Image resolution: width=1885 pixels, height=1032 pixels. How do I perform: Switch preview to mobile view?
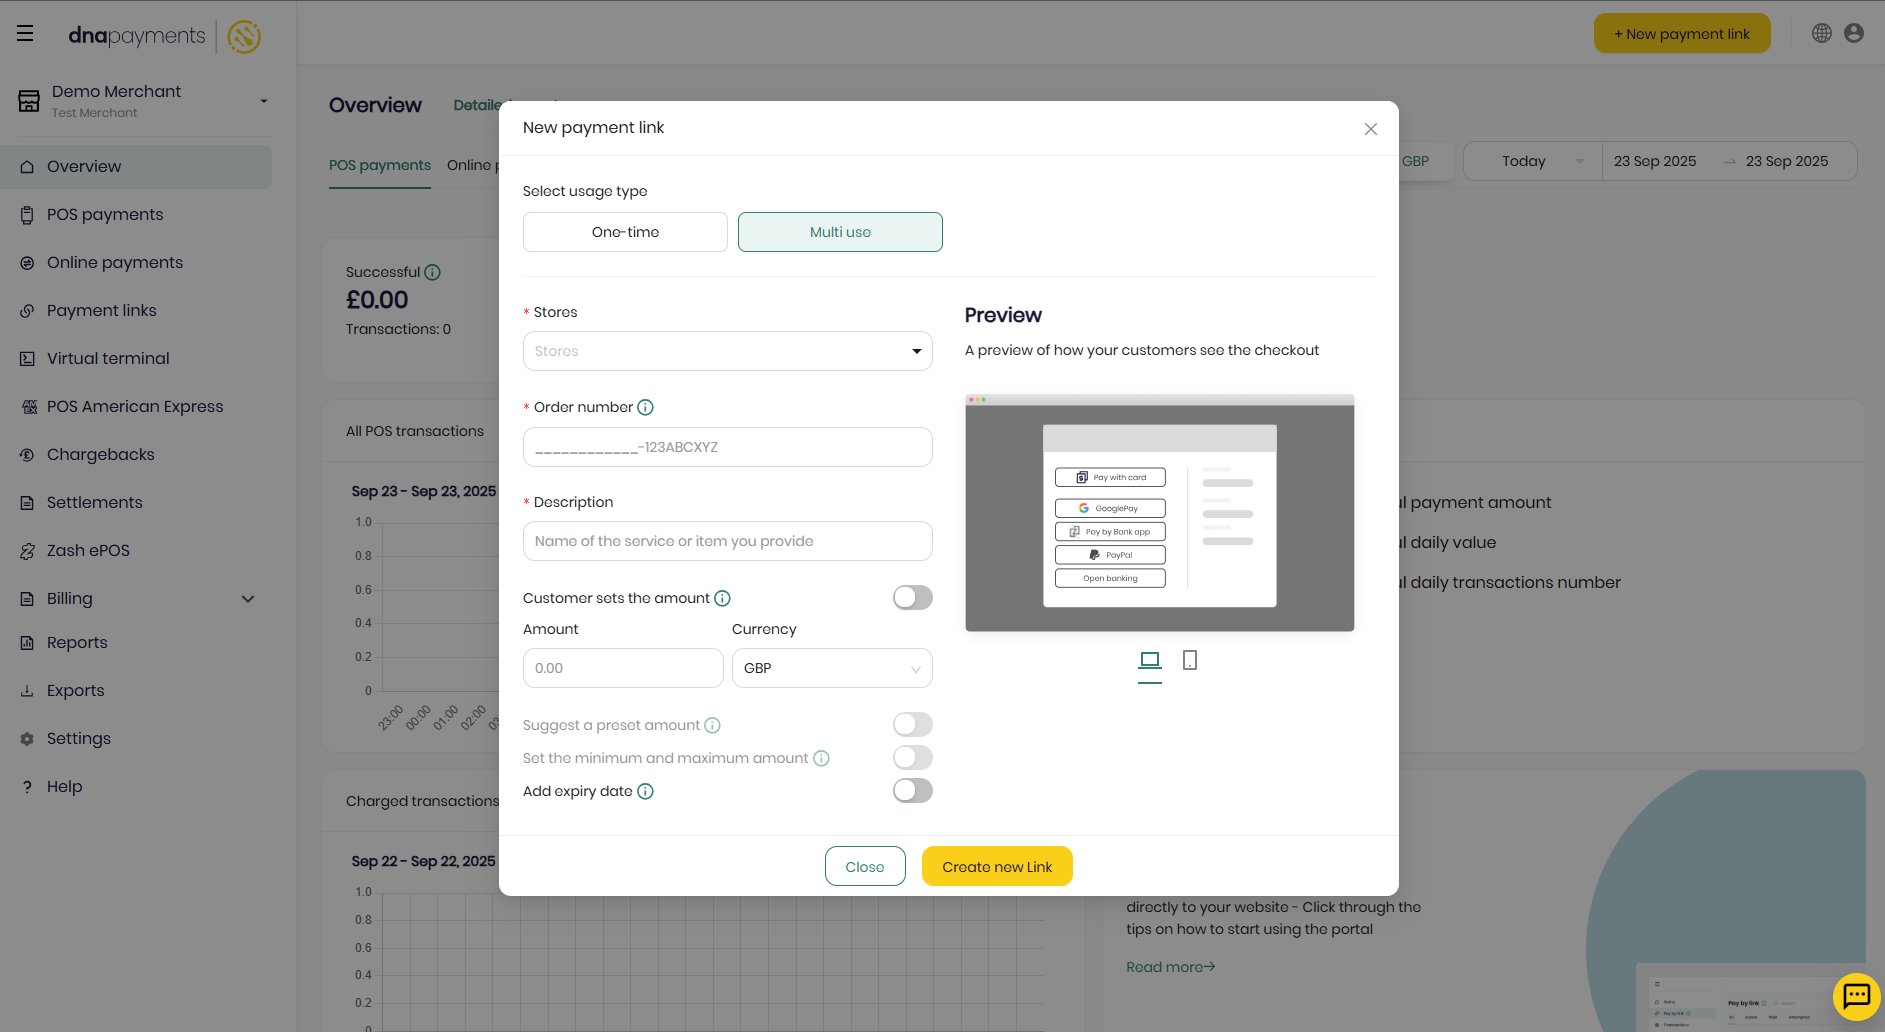[1190, 660]
